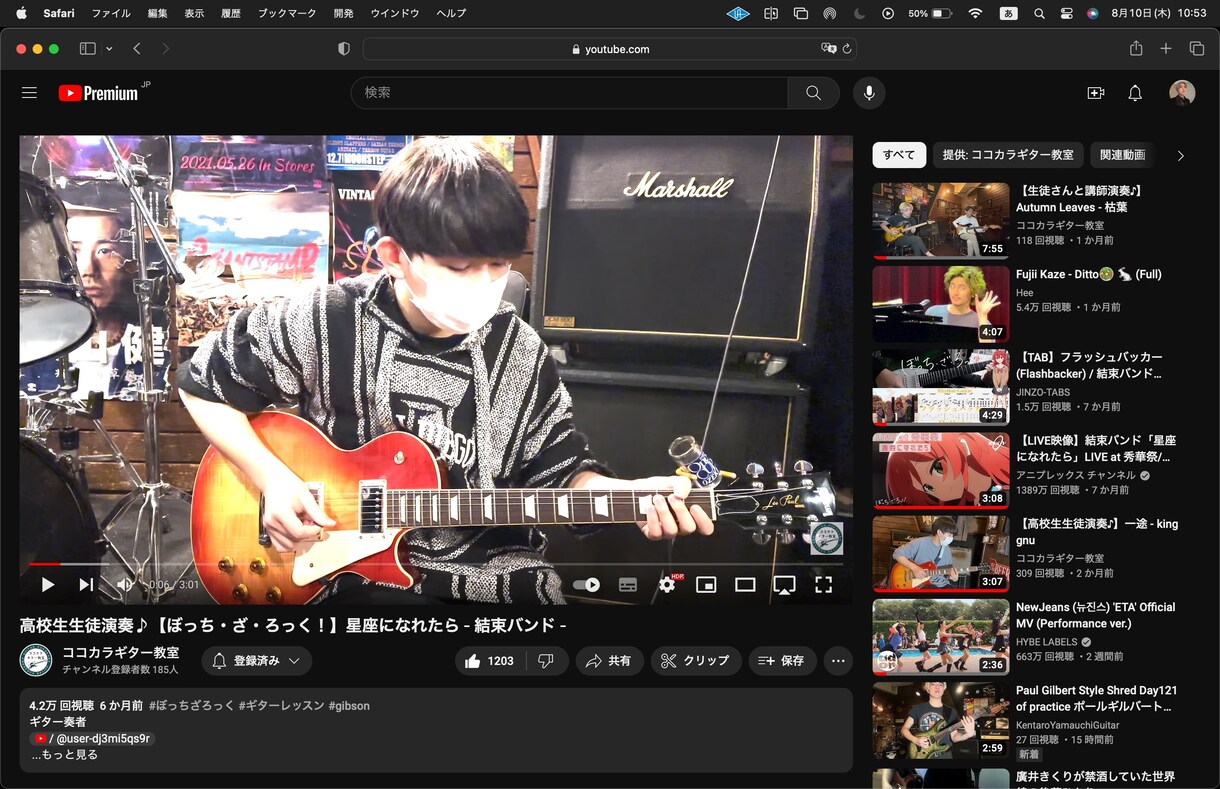Image resolution: width=1220 pixels, height=789 pixels.
Task: Open the Apple menu
Action: [21, 13]
